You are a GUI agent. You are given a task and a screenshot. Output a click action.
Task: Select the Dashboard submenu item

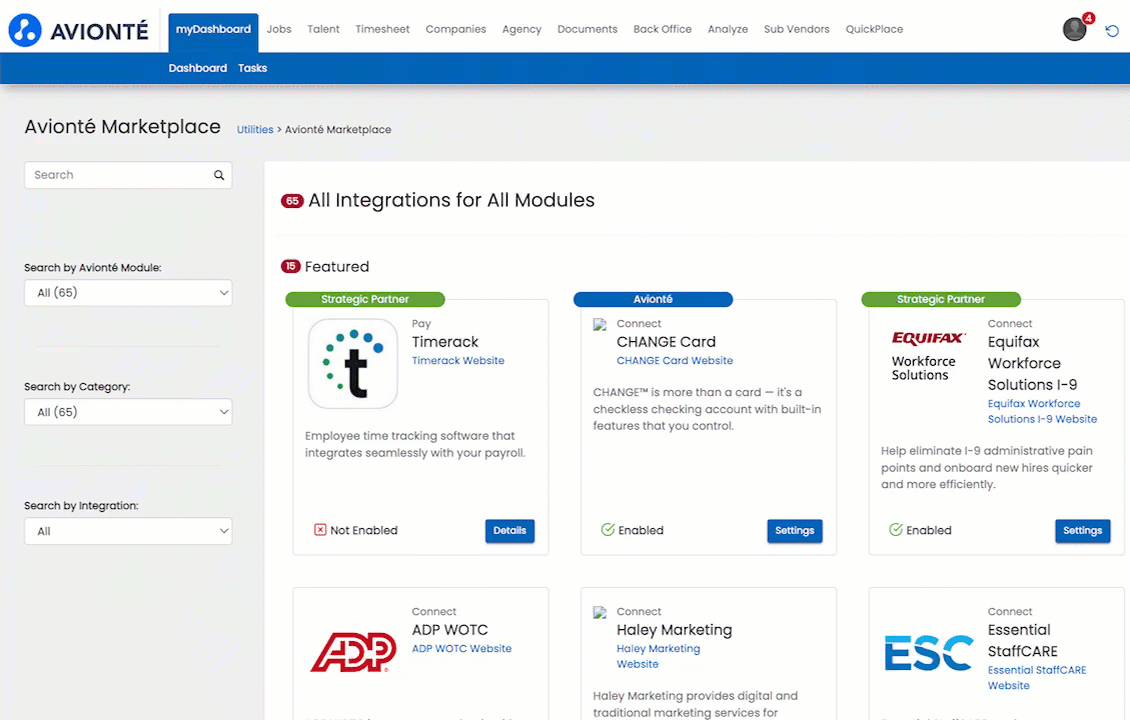tap(197, 68)
